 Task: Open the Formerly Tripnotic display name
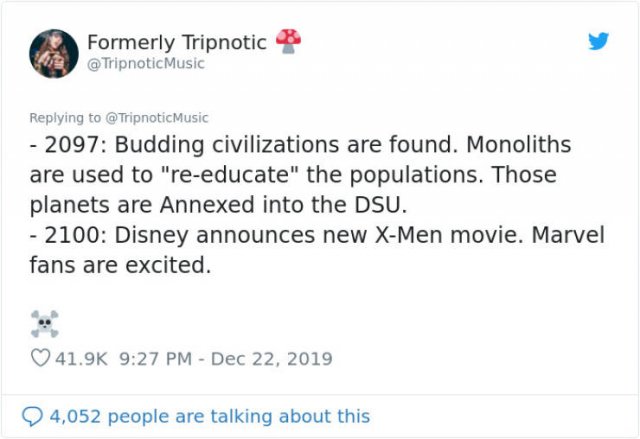(176, 42)
